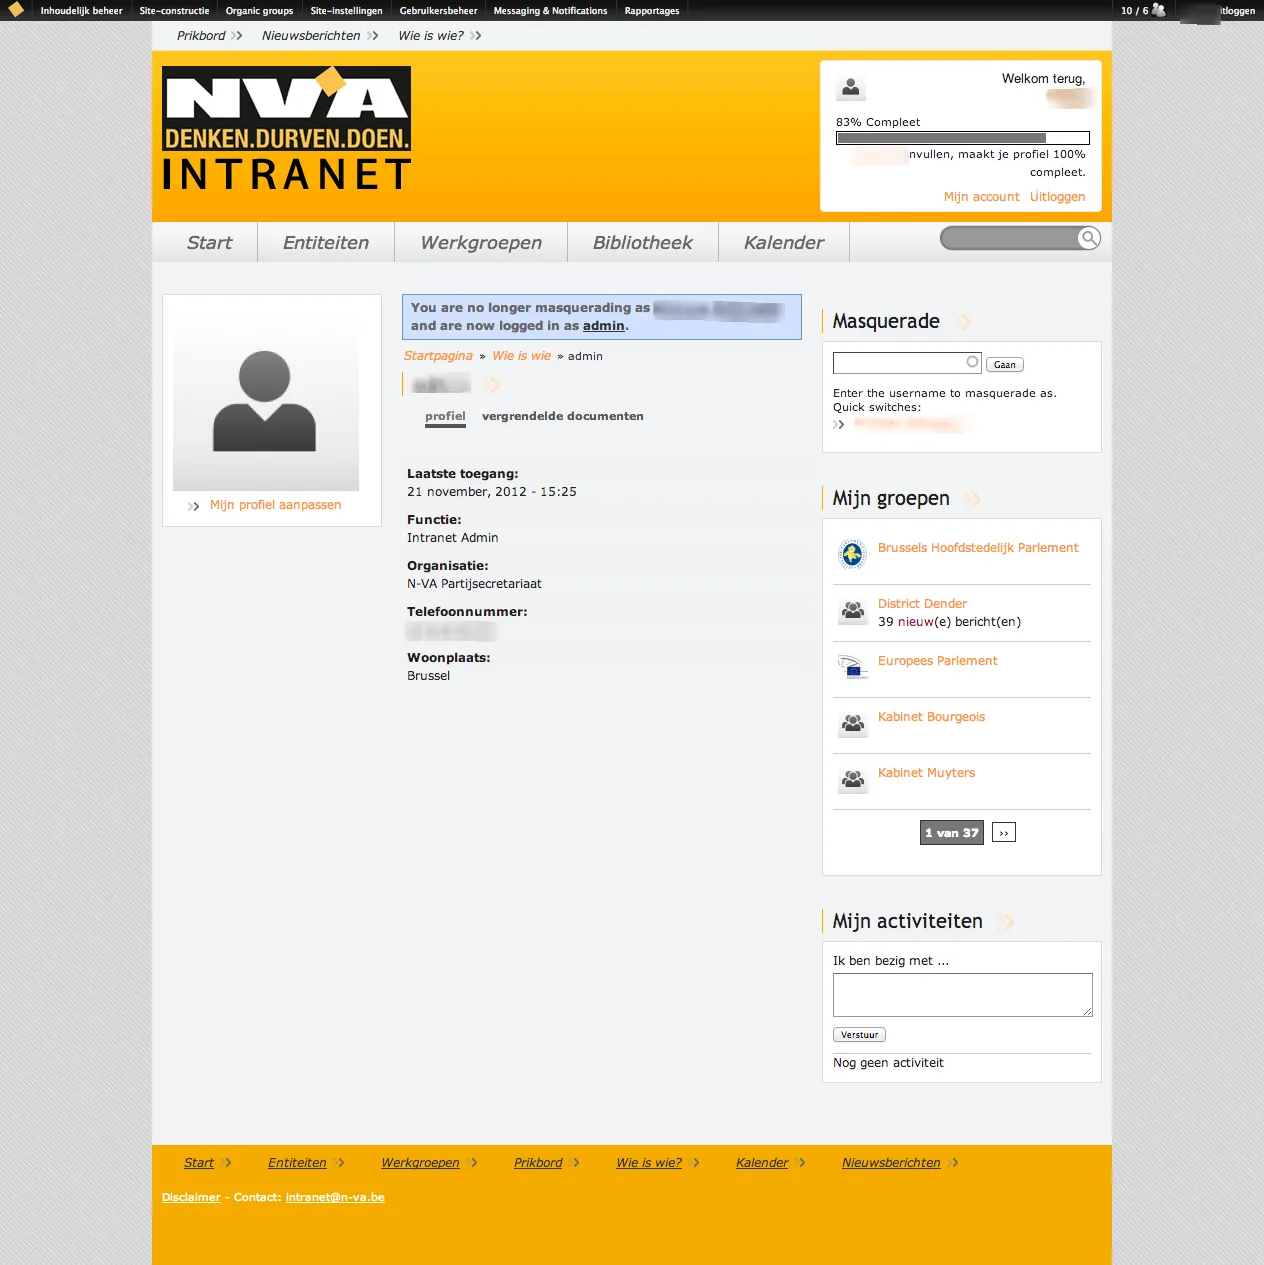Click the Gaan button

pyautogui.click(x=1005, y=365)
